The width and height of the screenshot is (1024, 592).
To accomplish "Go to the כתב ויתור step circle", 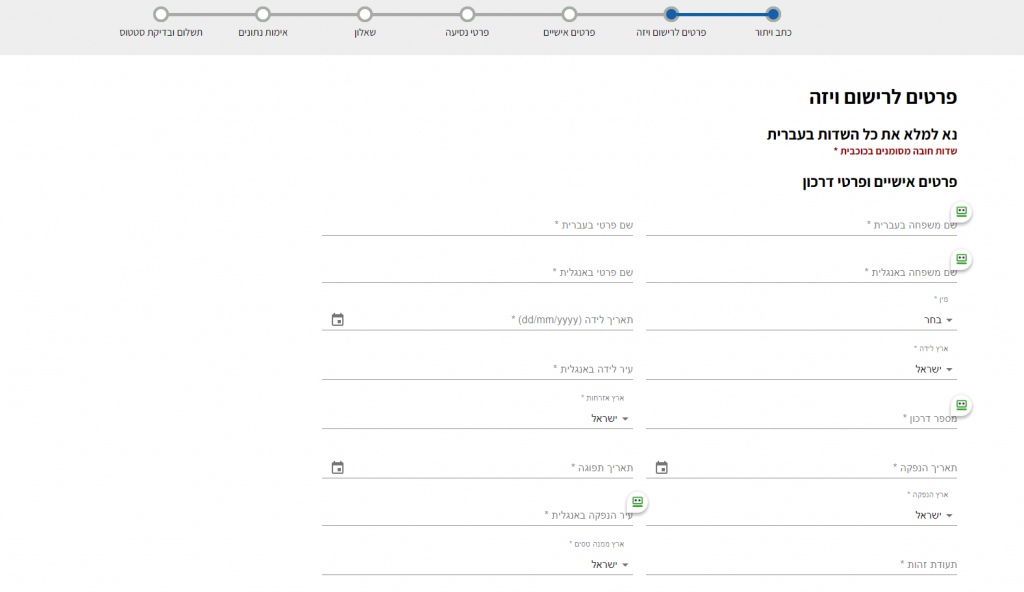I will click(x=772, y=14).
